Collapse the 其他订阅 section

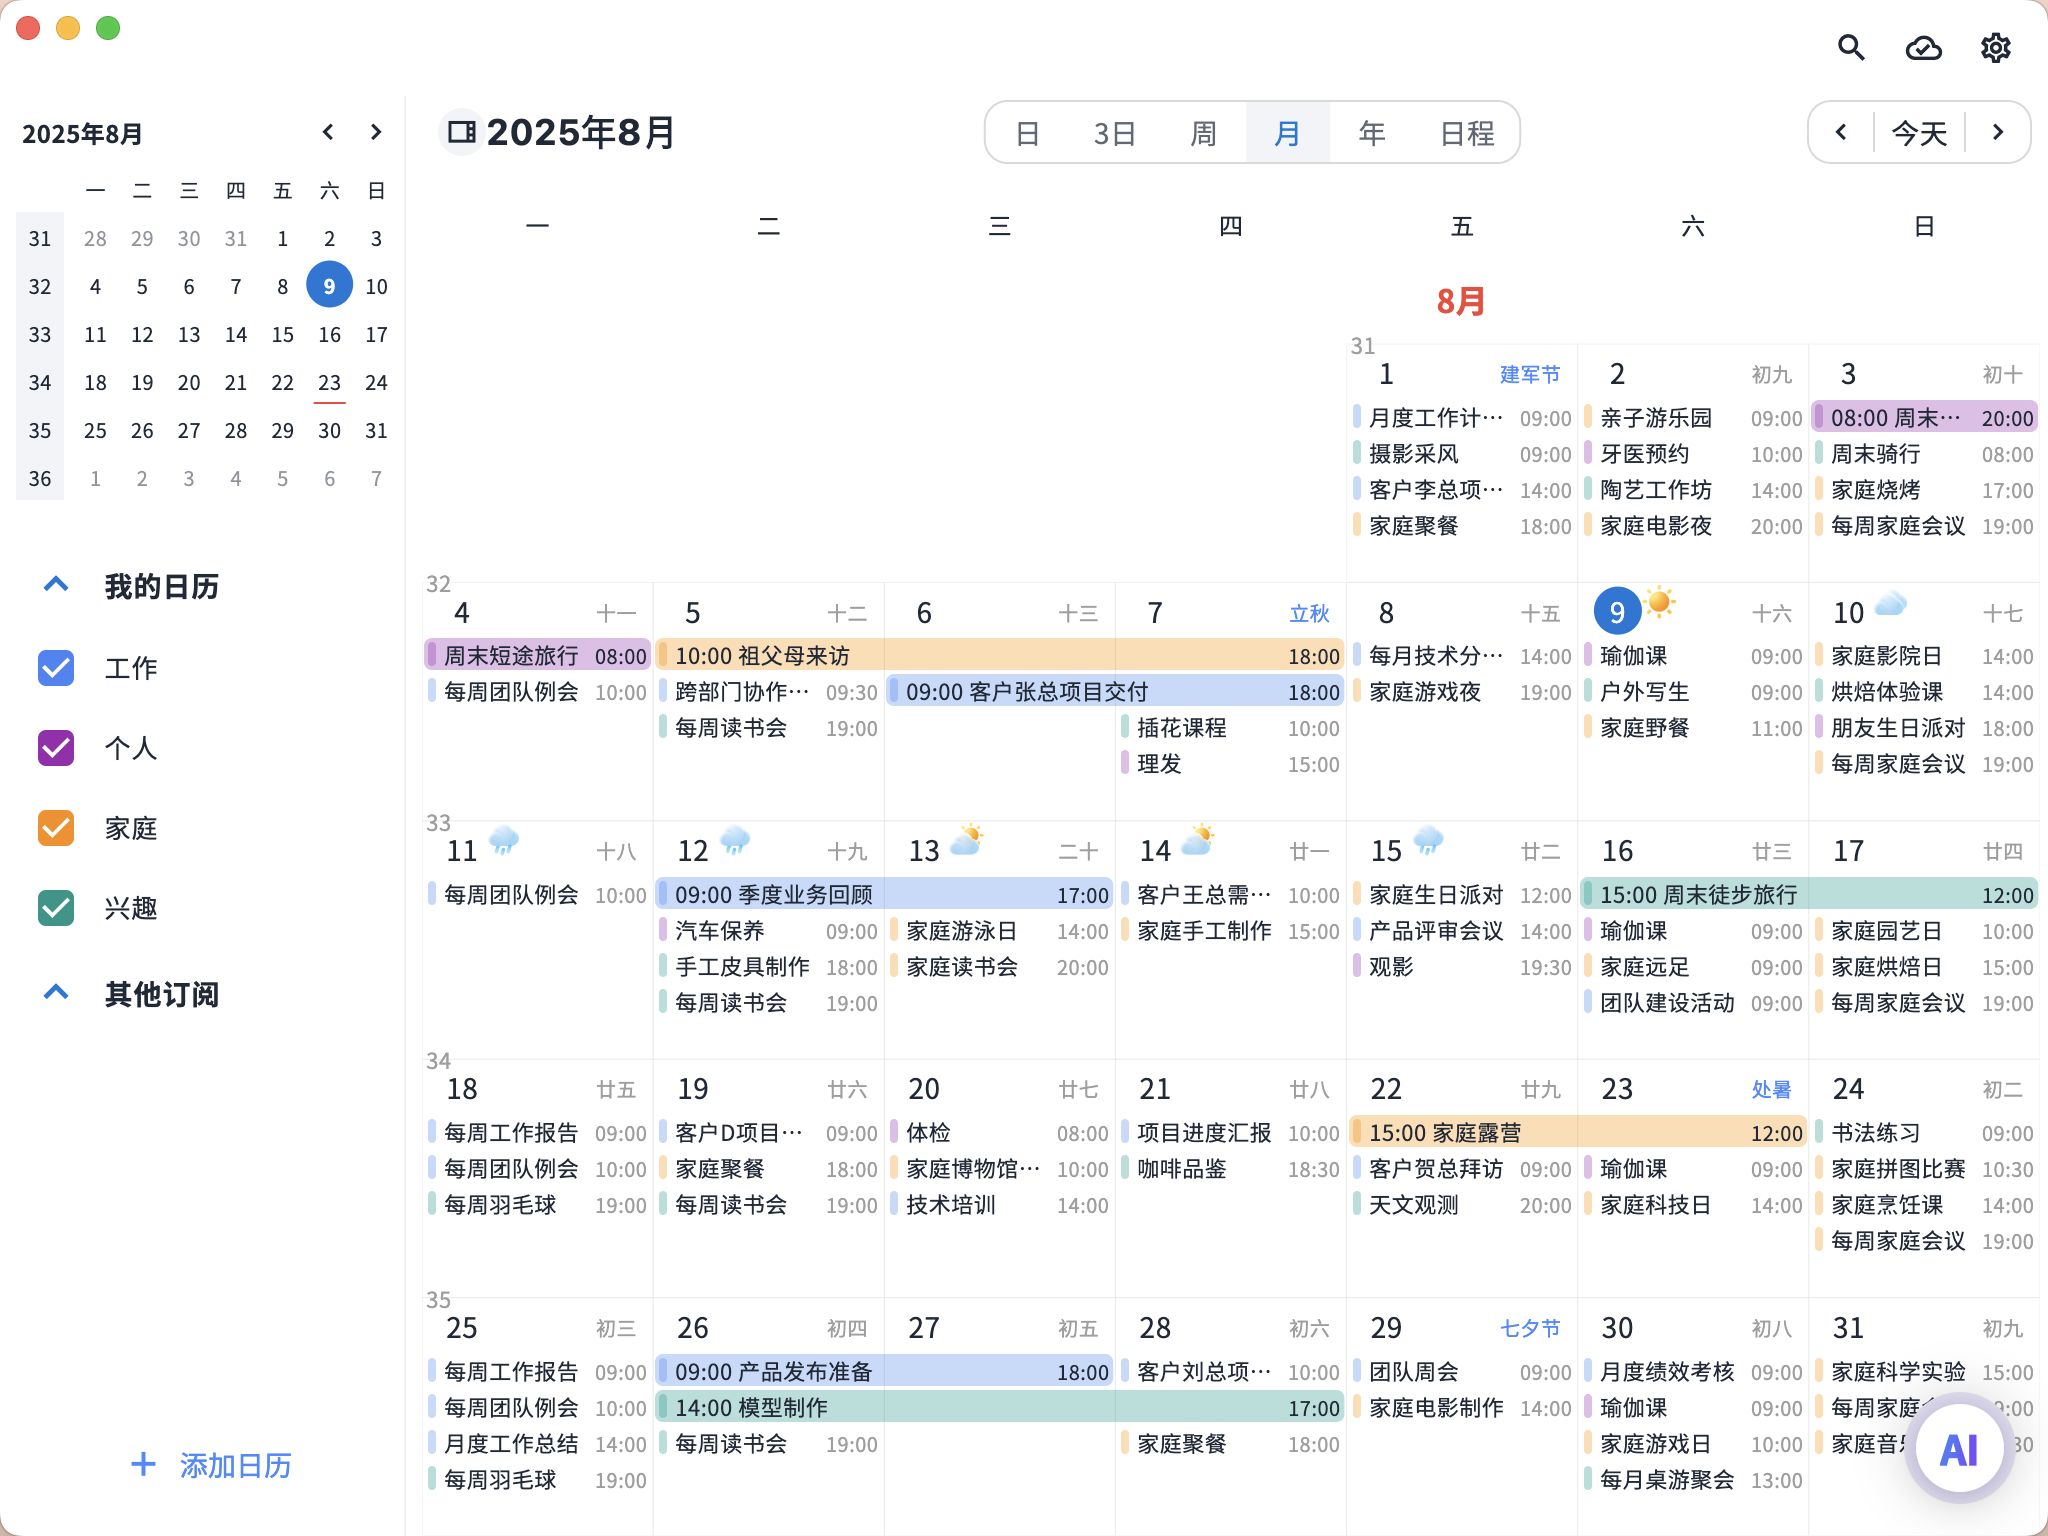click(56, 993)
